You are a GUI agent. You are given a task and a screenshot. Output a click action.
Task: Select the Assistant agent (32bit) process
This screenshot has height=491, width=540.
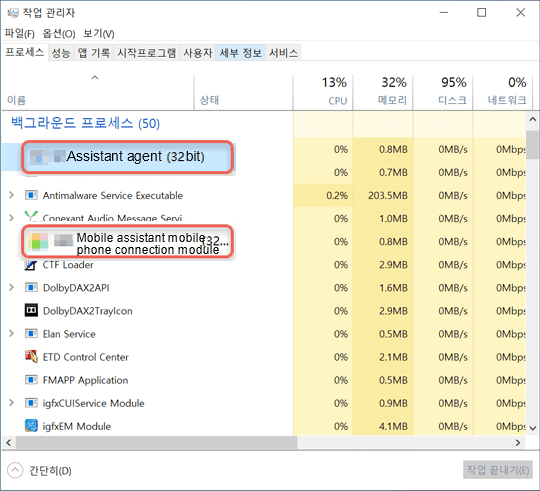[x=127, y=157]
